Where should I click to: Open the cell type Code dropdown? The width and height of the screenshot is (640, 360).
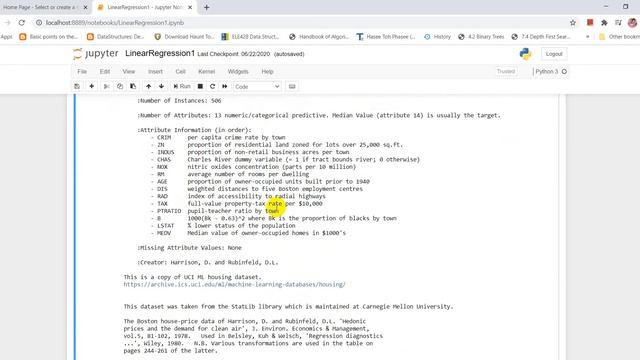point(257,87)
